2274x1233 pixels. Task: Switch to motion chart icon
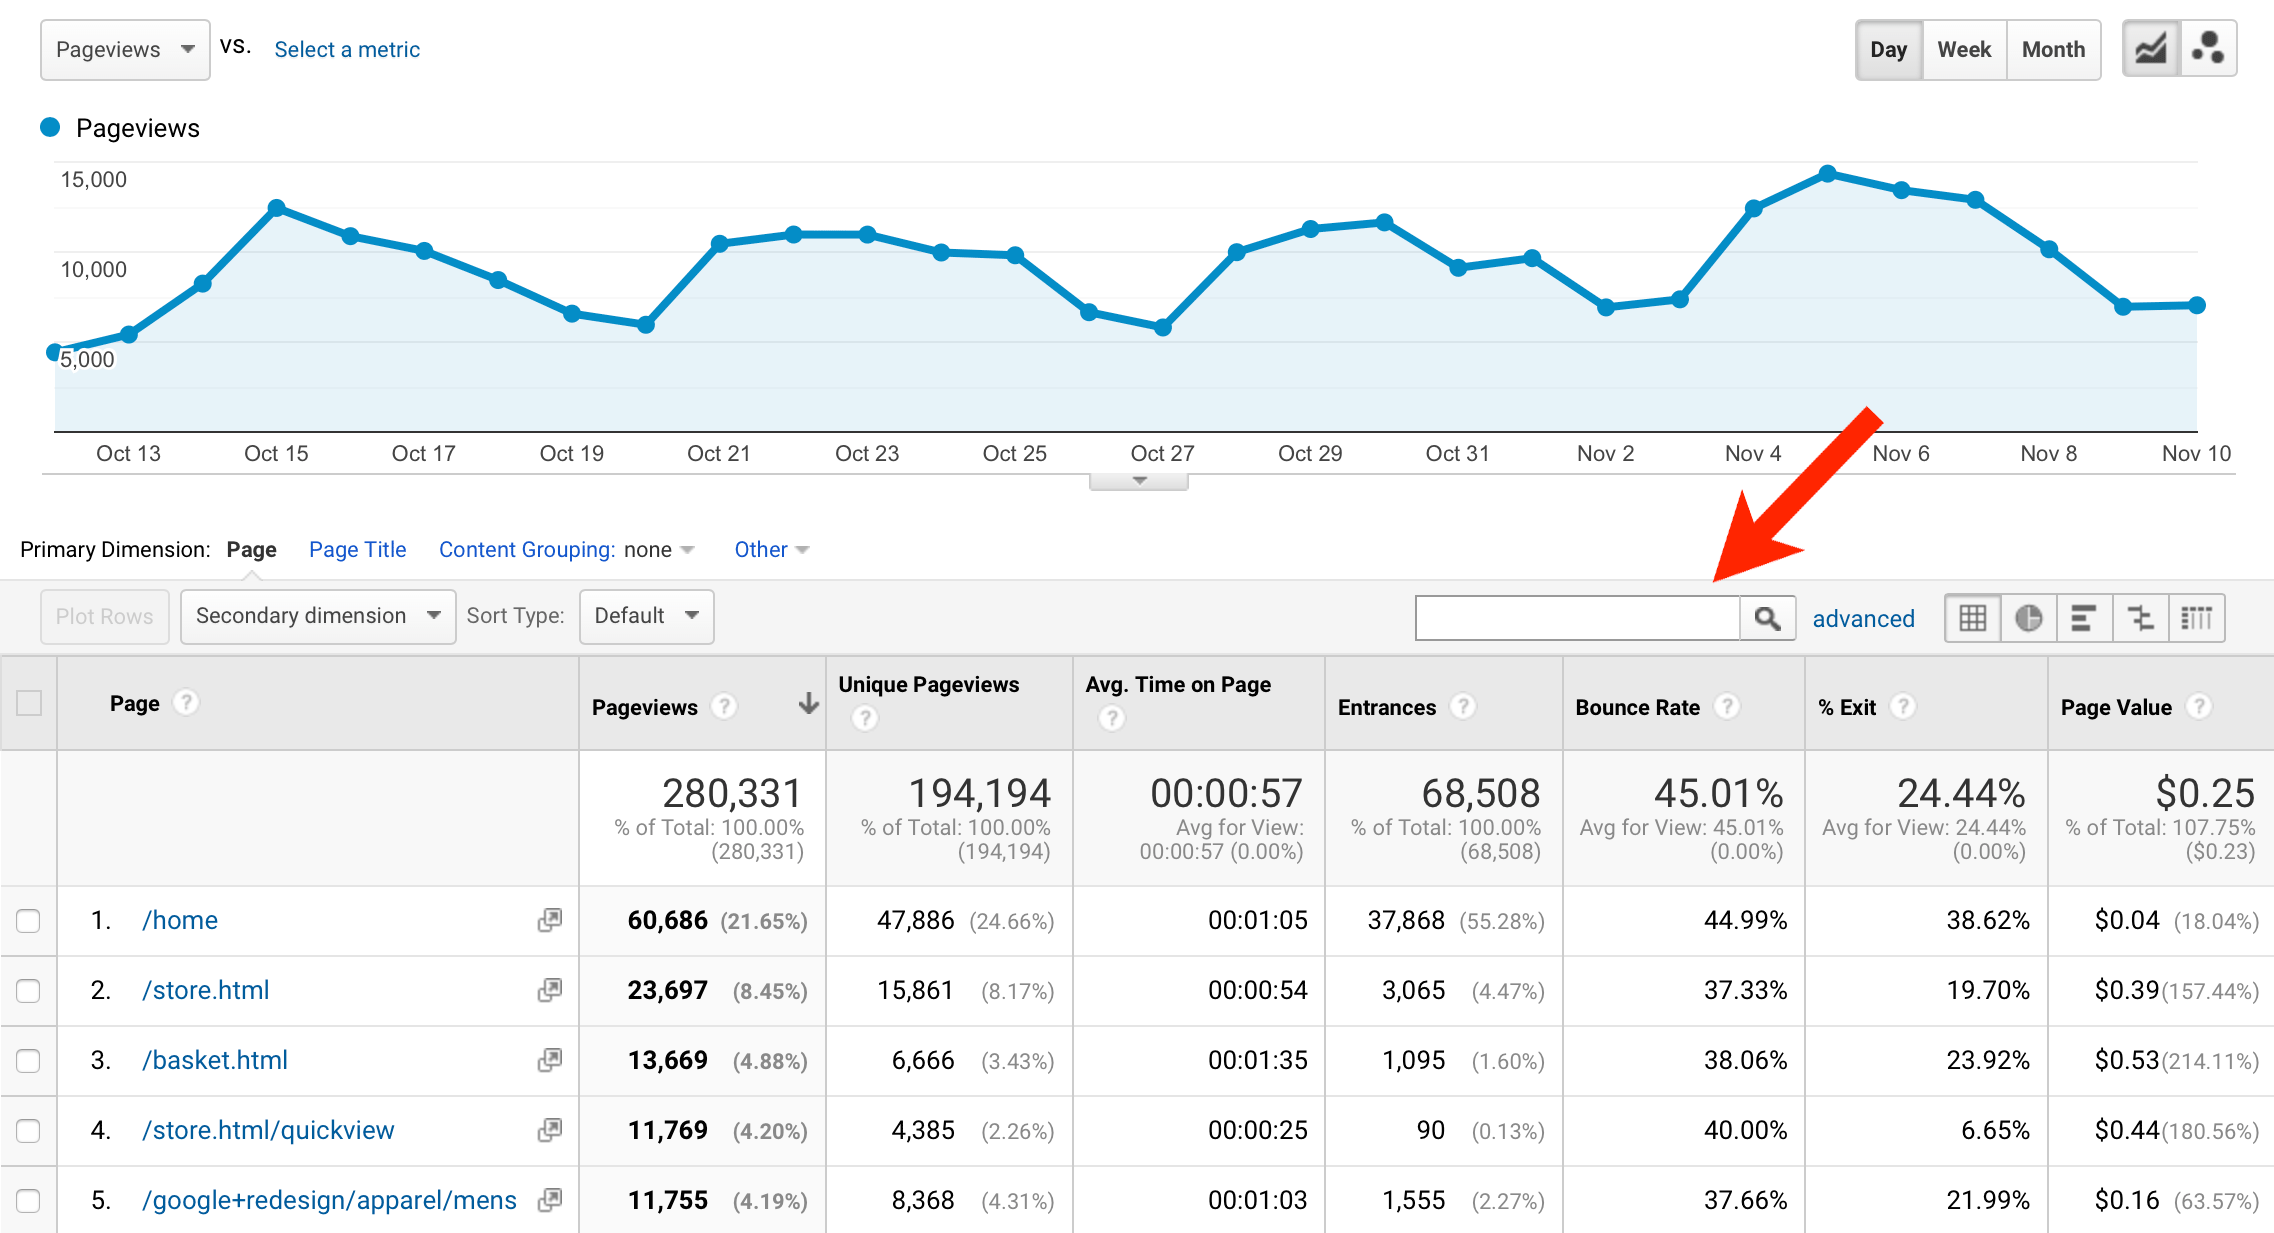(x=2208, y=49)
